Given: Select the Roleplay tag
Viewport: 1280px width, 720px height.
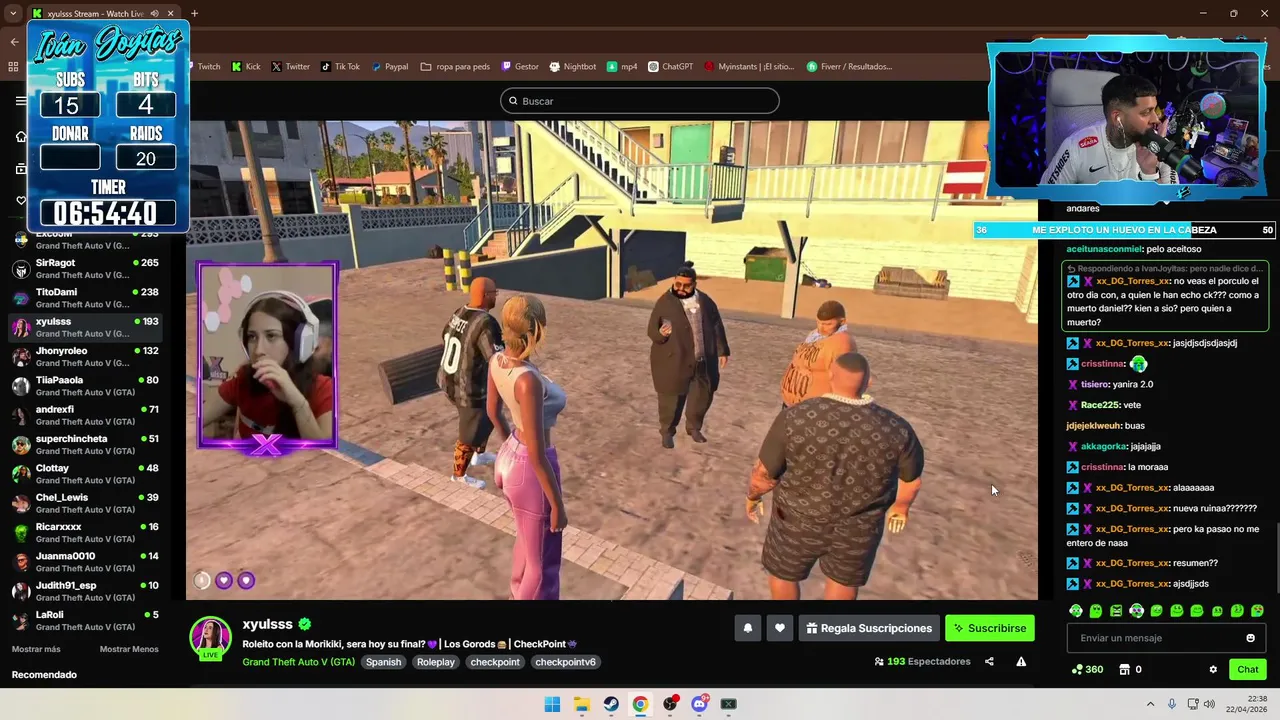Looking at the screenshot, I should (x=436, y=662).
